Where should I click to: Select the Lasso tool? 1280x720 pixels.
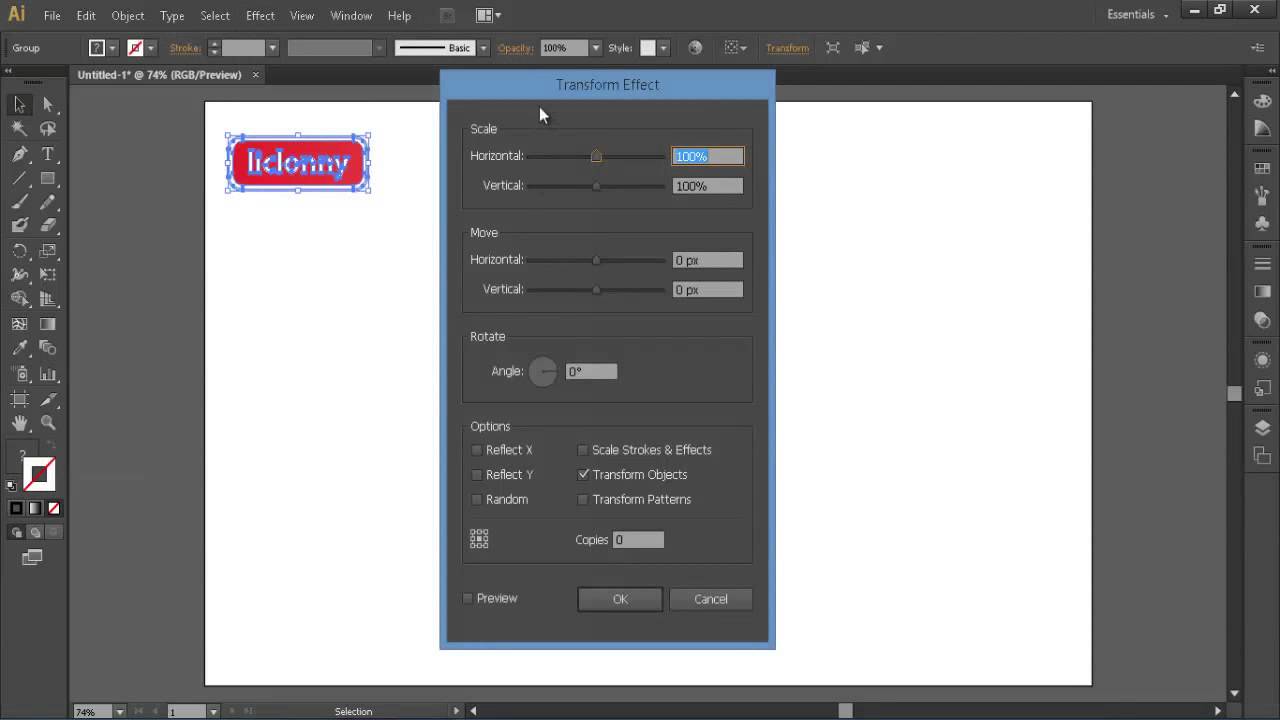[47, 129]
